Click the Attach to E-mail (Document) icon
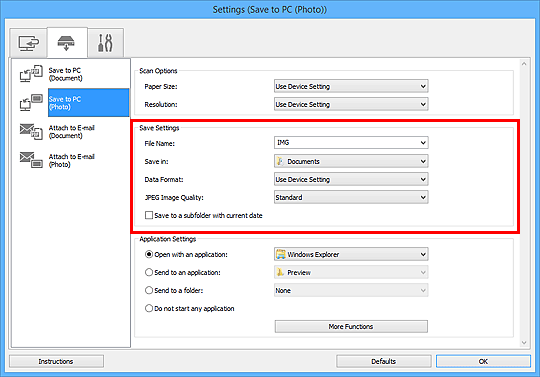 pyautogui.click(x=31, y=132)
